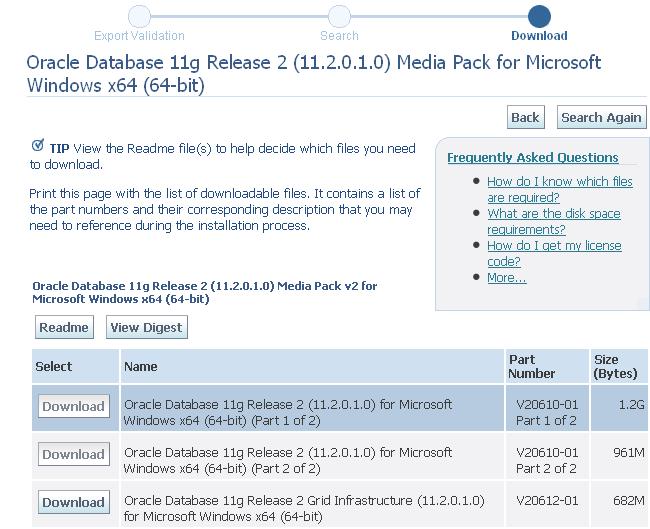Screen dimensions: 650x529
Task: Open 'How do I know which files are required?'
Action: point(560,189)
